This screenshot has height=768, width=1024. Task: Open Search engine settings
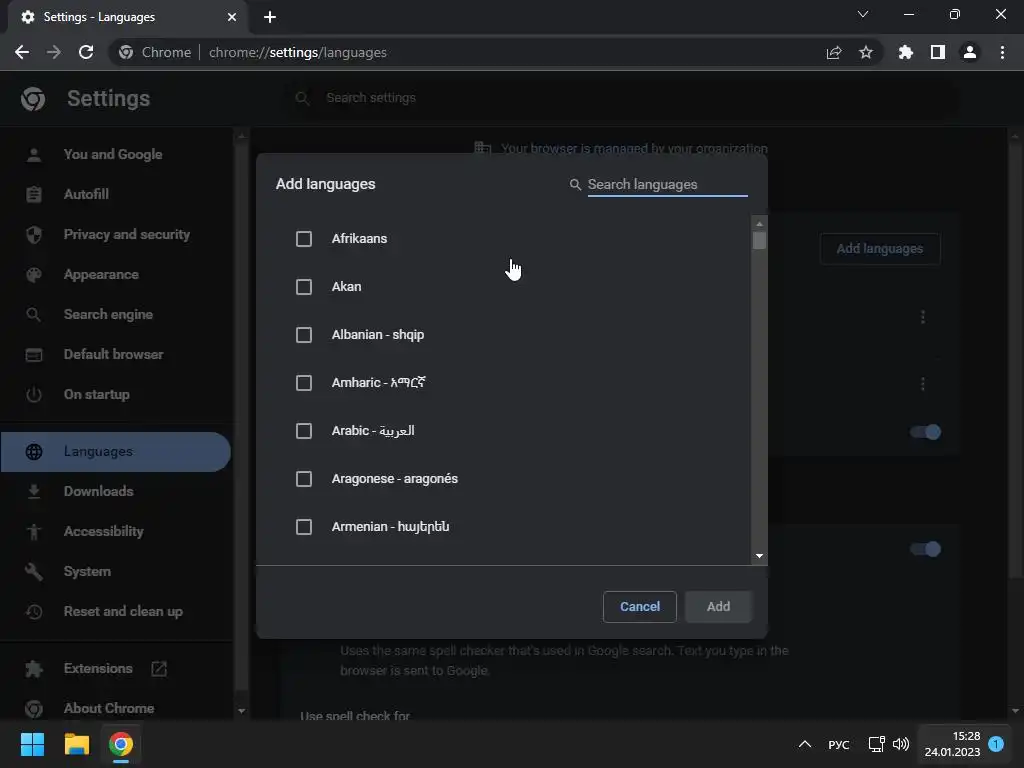116,315
